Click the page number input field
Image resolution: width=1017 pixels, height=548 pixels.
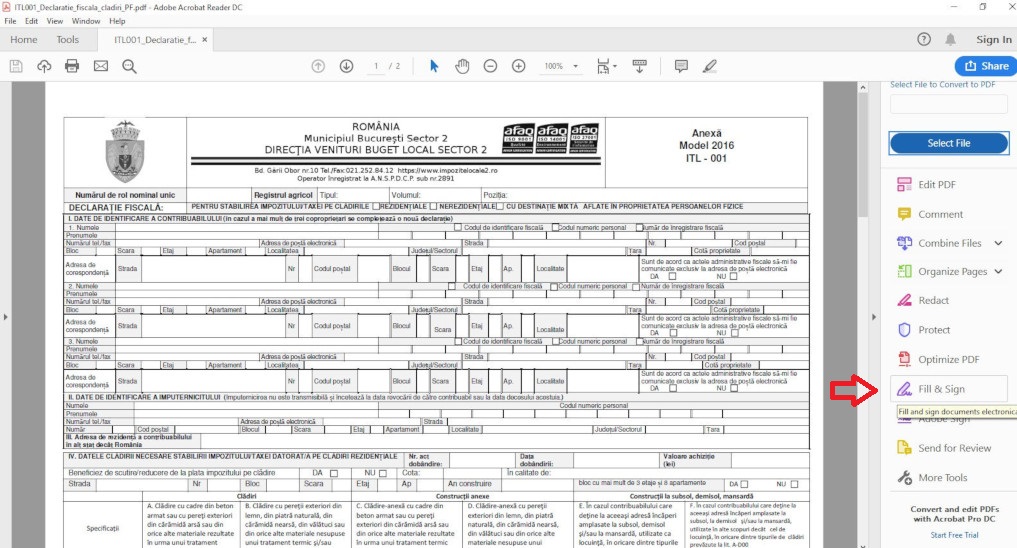(376, 66)
